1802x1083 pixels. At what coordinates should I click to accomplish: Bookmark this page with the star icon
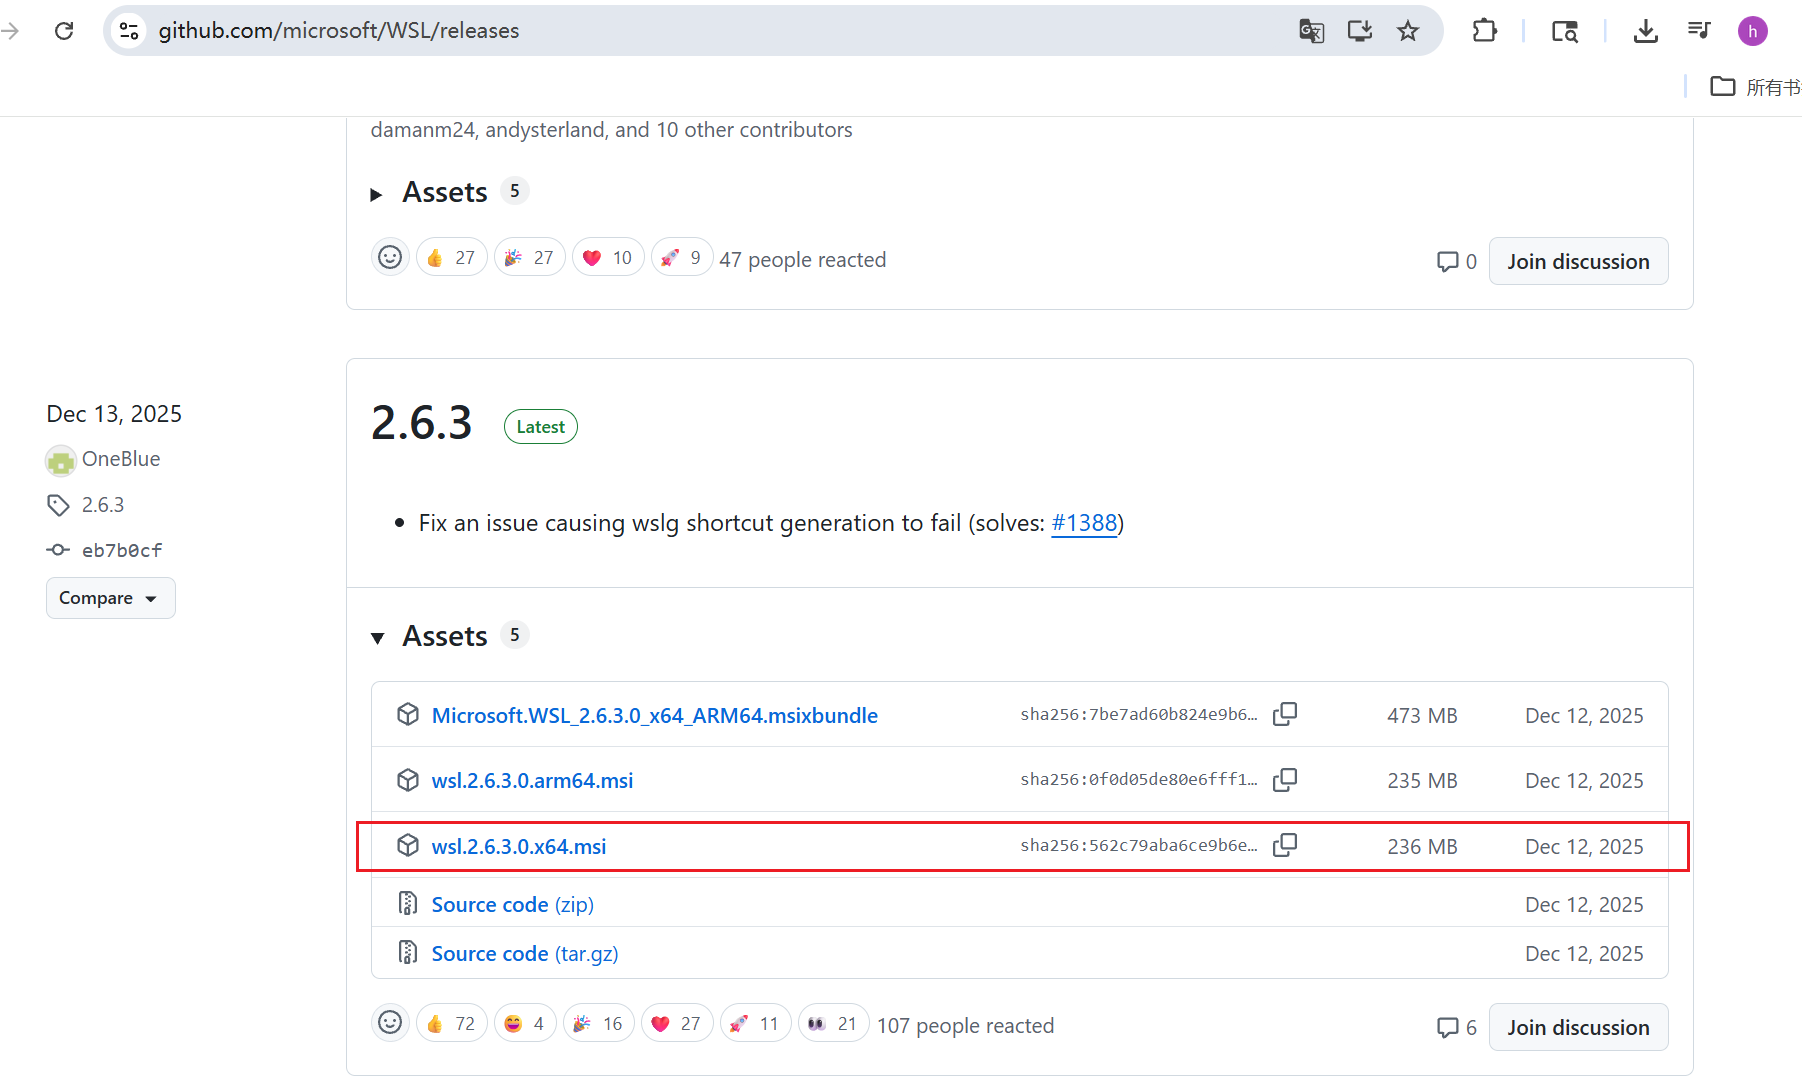pyautogui.click(x=1408, y=31)
